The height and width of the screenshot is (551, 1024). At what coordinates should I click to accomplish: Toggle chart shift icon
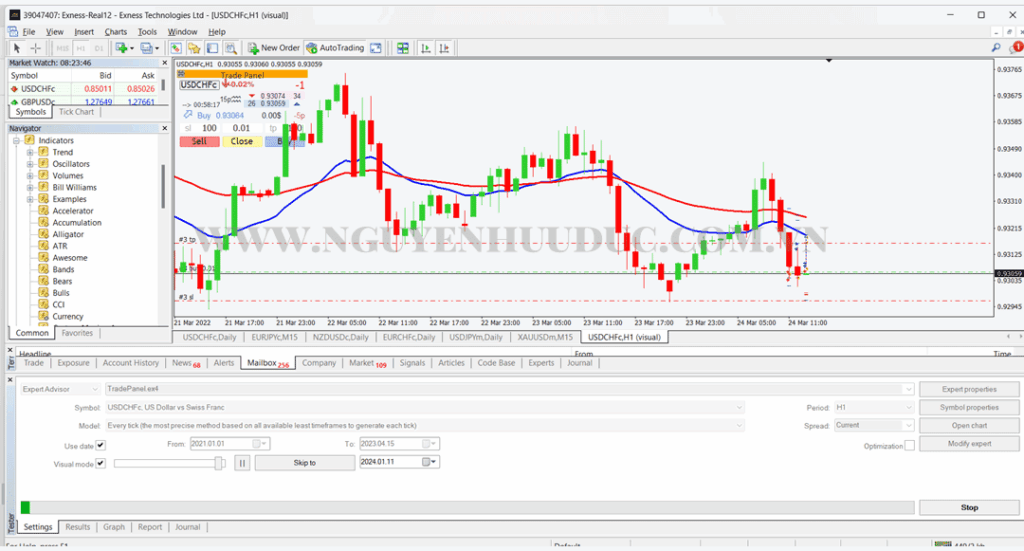tap(445, 48)
